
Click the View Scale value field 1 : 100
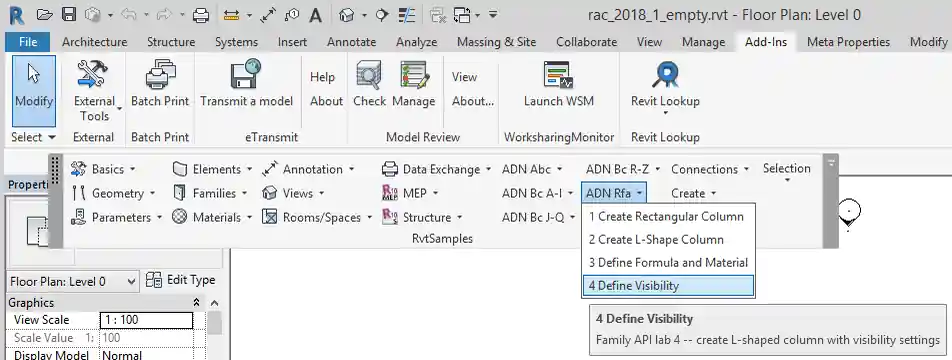146,320
